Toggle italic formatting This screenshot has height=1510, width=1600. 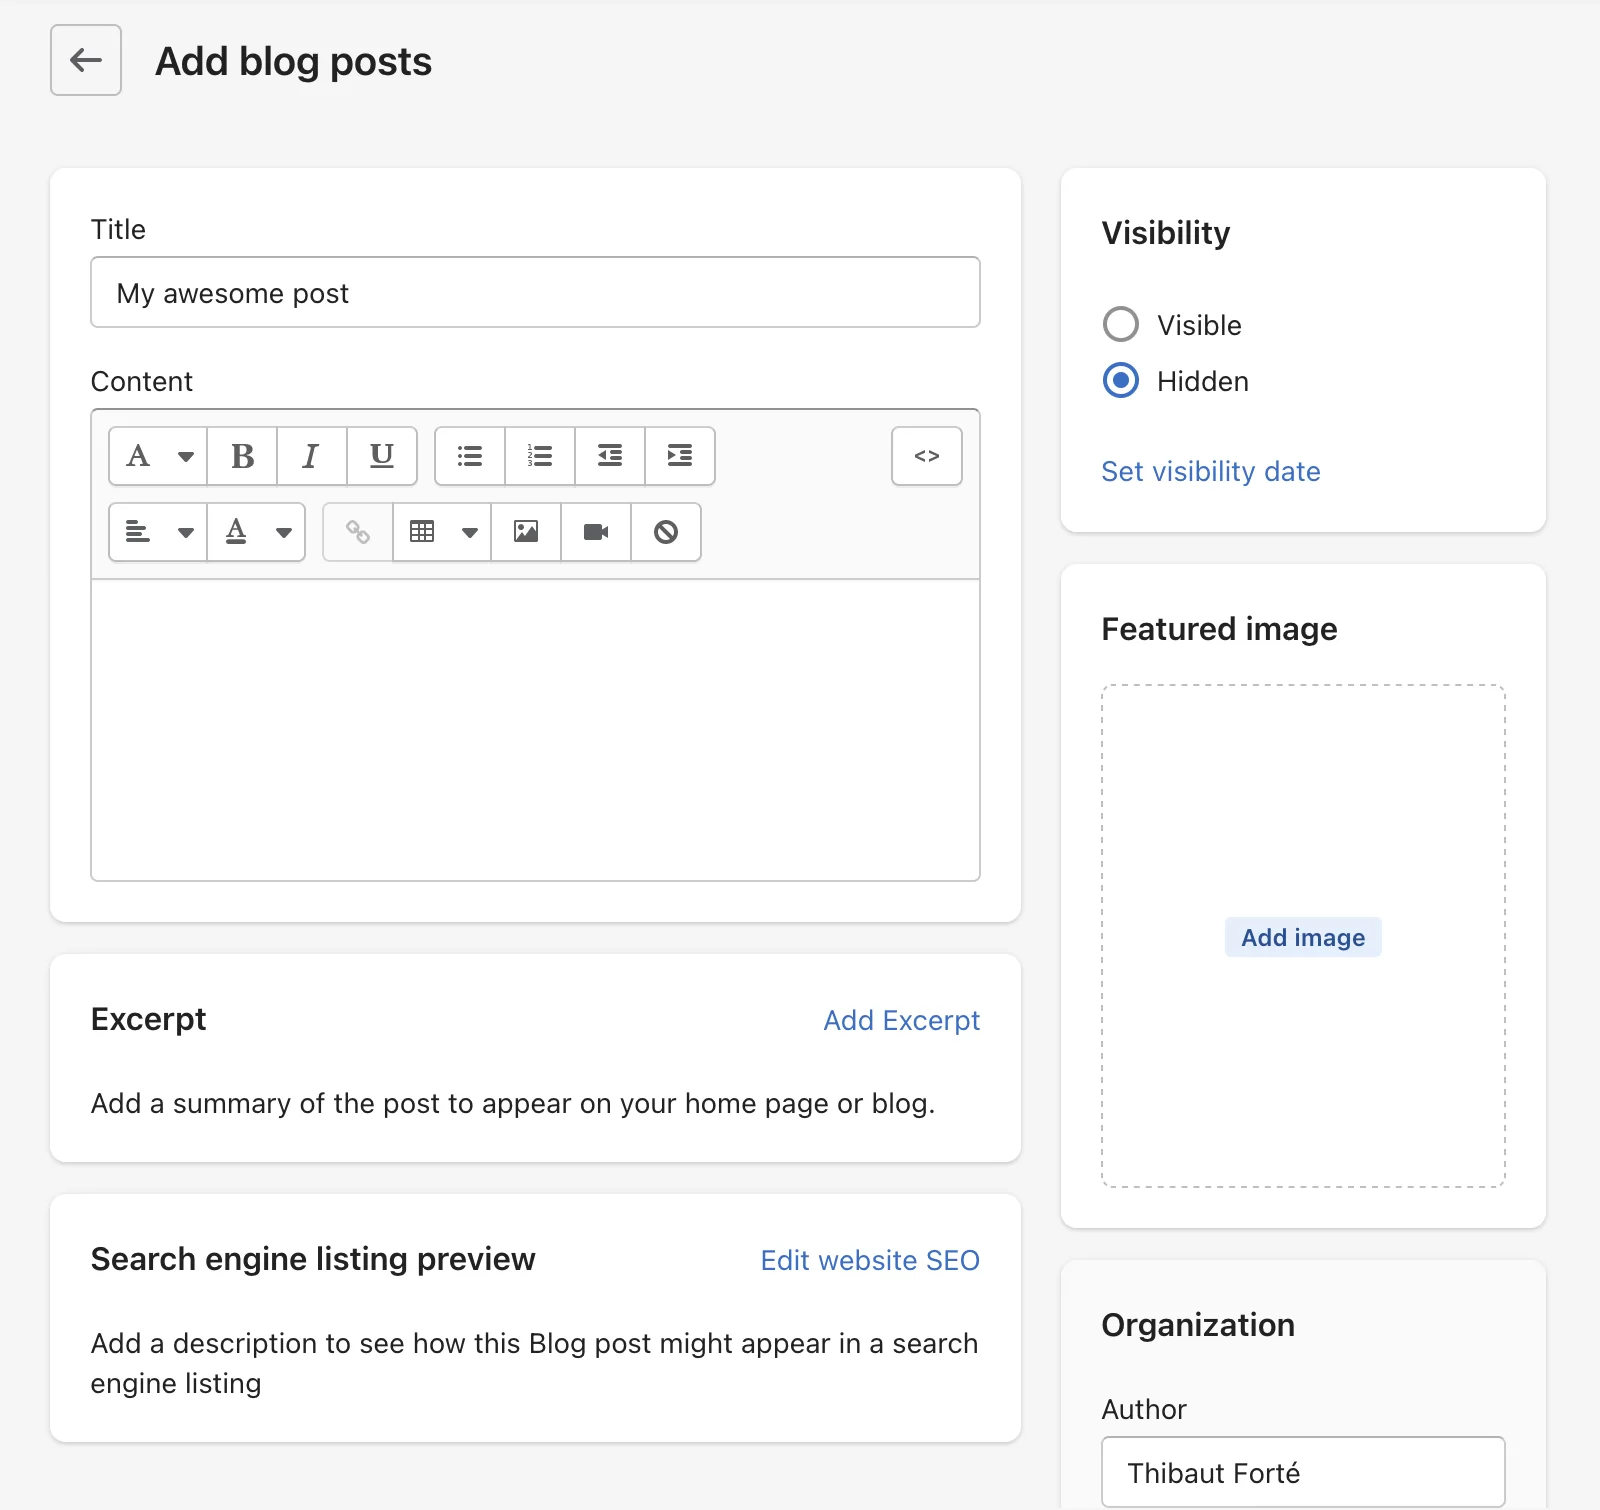[312, 456]
